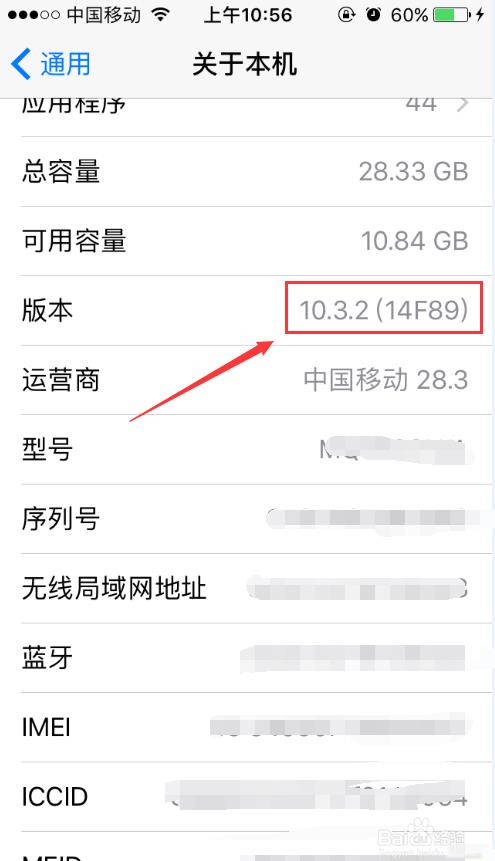Tap the alarm clock status icon
The width and height of the screenshot is (495, 861).
point(374,15)
